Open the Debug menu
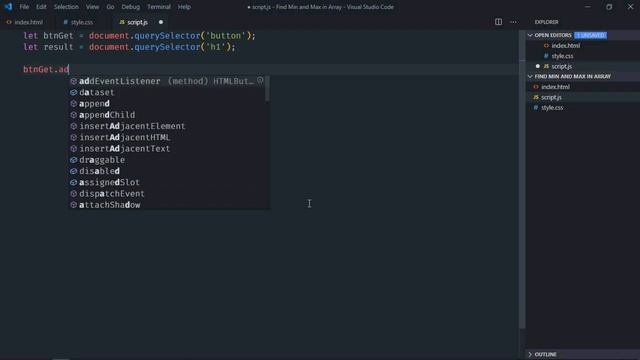This screenshot has height=360, width=640. pos(131,7)
